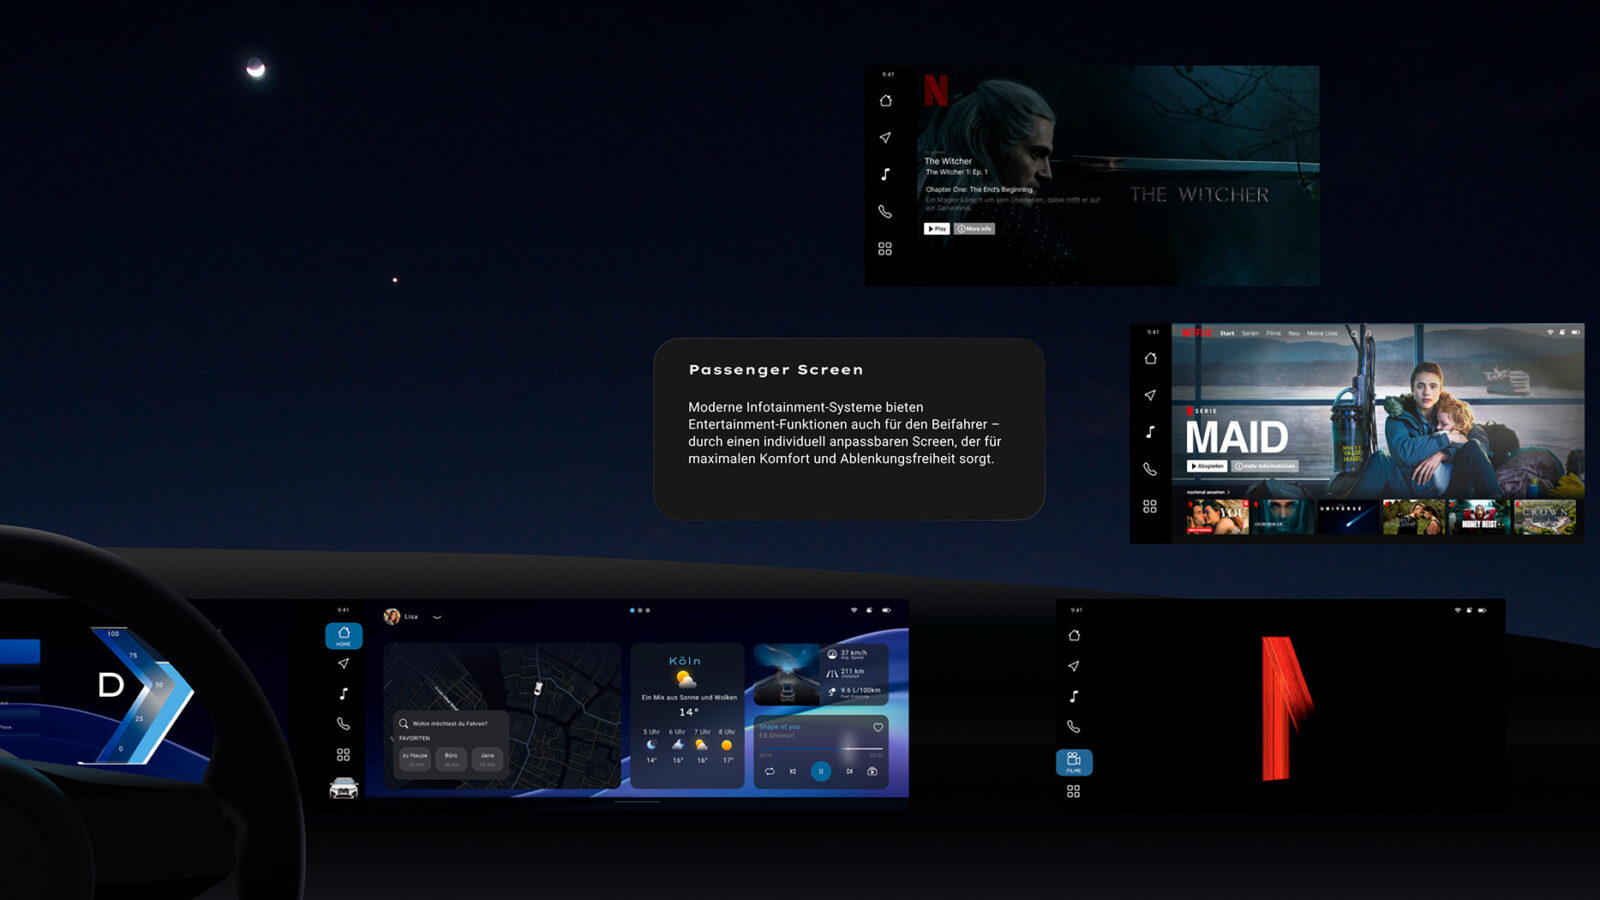Open navigation arrow in driver dashboard sidebar
The width and height of the screenshot is (1600, 900).
(343, 663)
